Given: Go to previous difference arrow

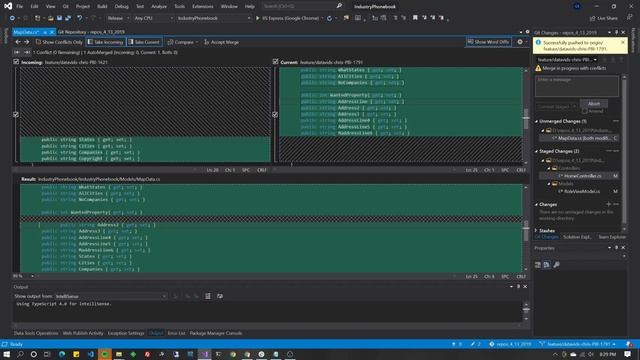Looking at the screenshot, I should (18, 42).
